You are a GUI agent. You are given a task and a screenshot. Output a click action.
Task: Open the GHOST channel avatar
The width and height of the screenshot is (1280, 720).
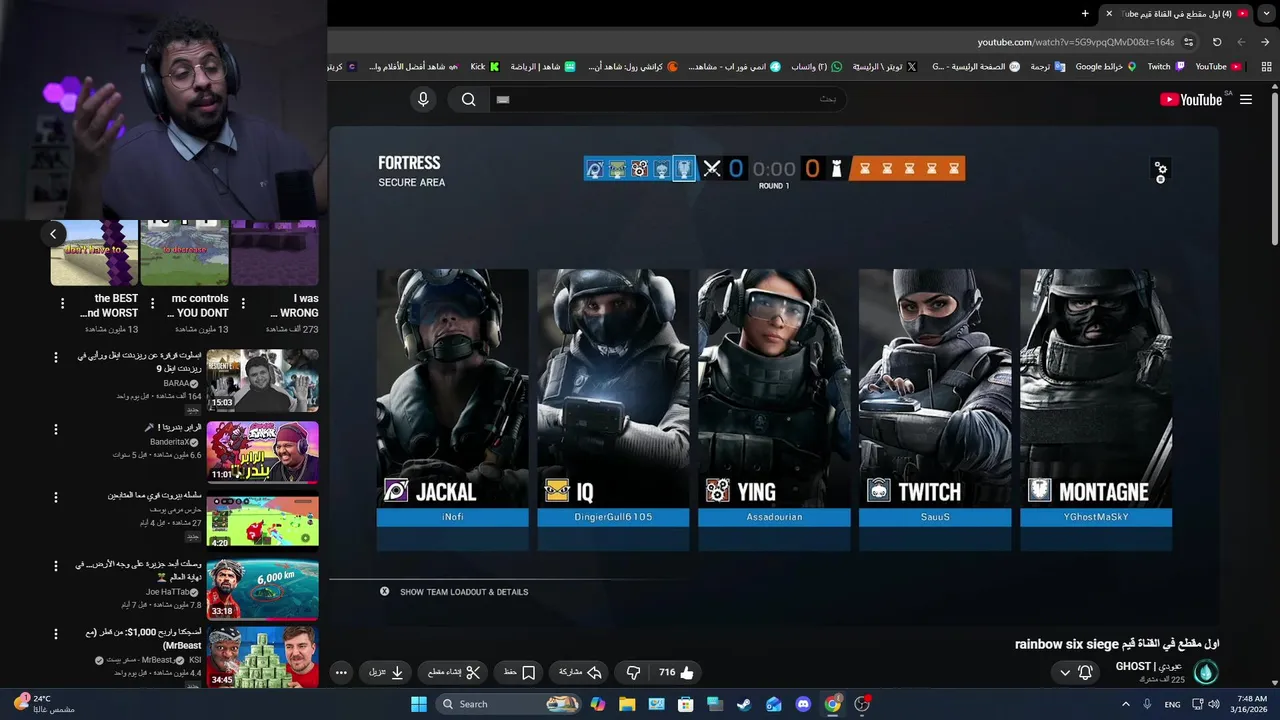[1206, 672]
